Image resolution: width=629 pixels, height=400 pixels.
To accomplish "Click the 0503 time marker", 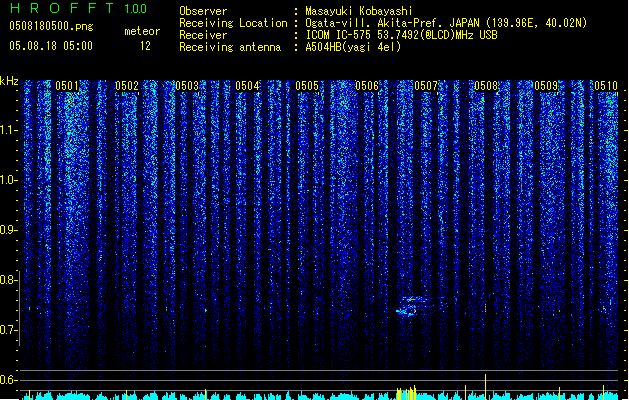I will [187, 86].
